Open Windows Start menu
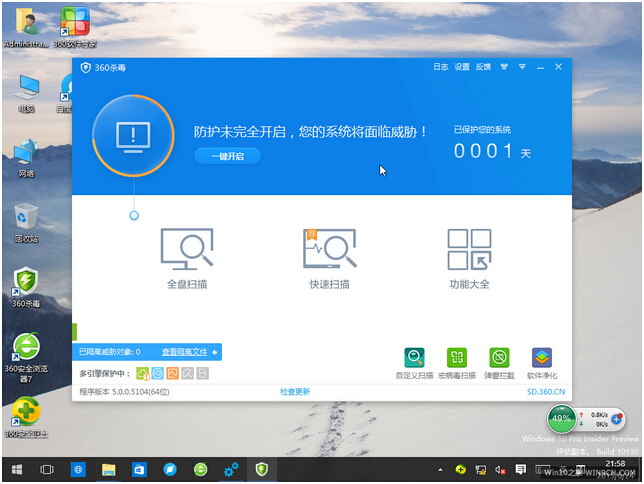 click(x=16, y=468)
